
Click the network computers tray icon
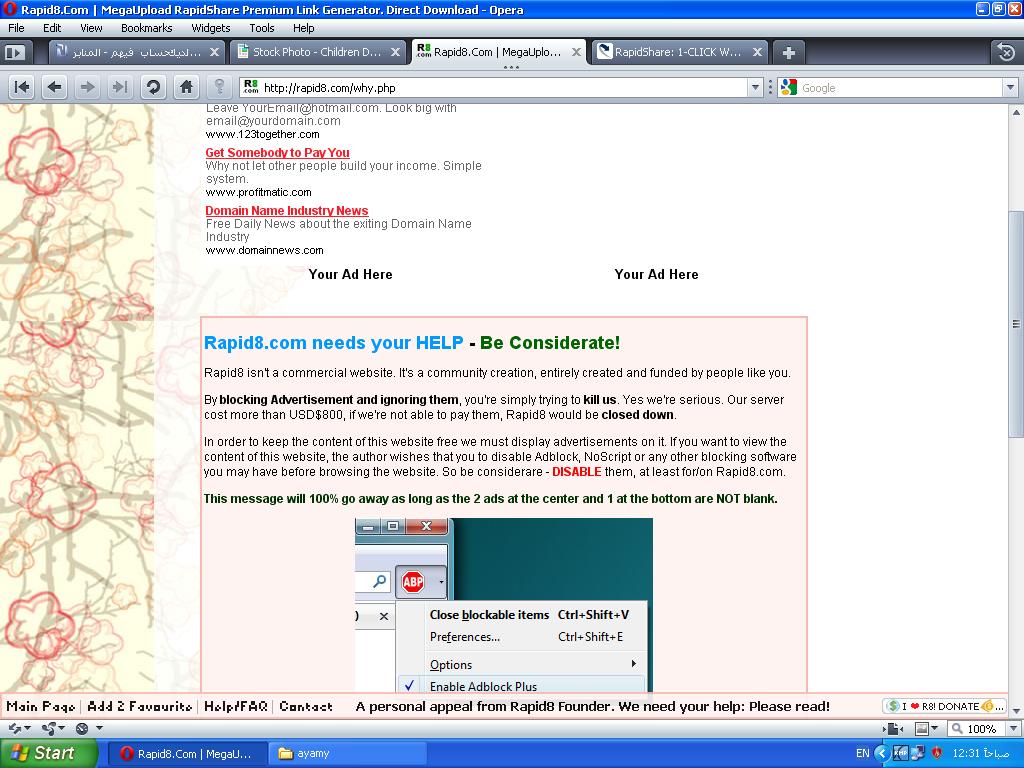point(919,753)
